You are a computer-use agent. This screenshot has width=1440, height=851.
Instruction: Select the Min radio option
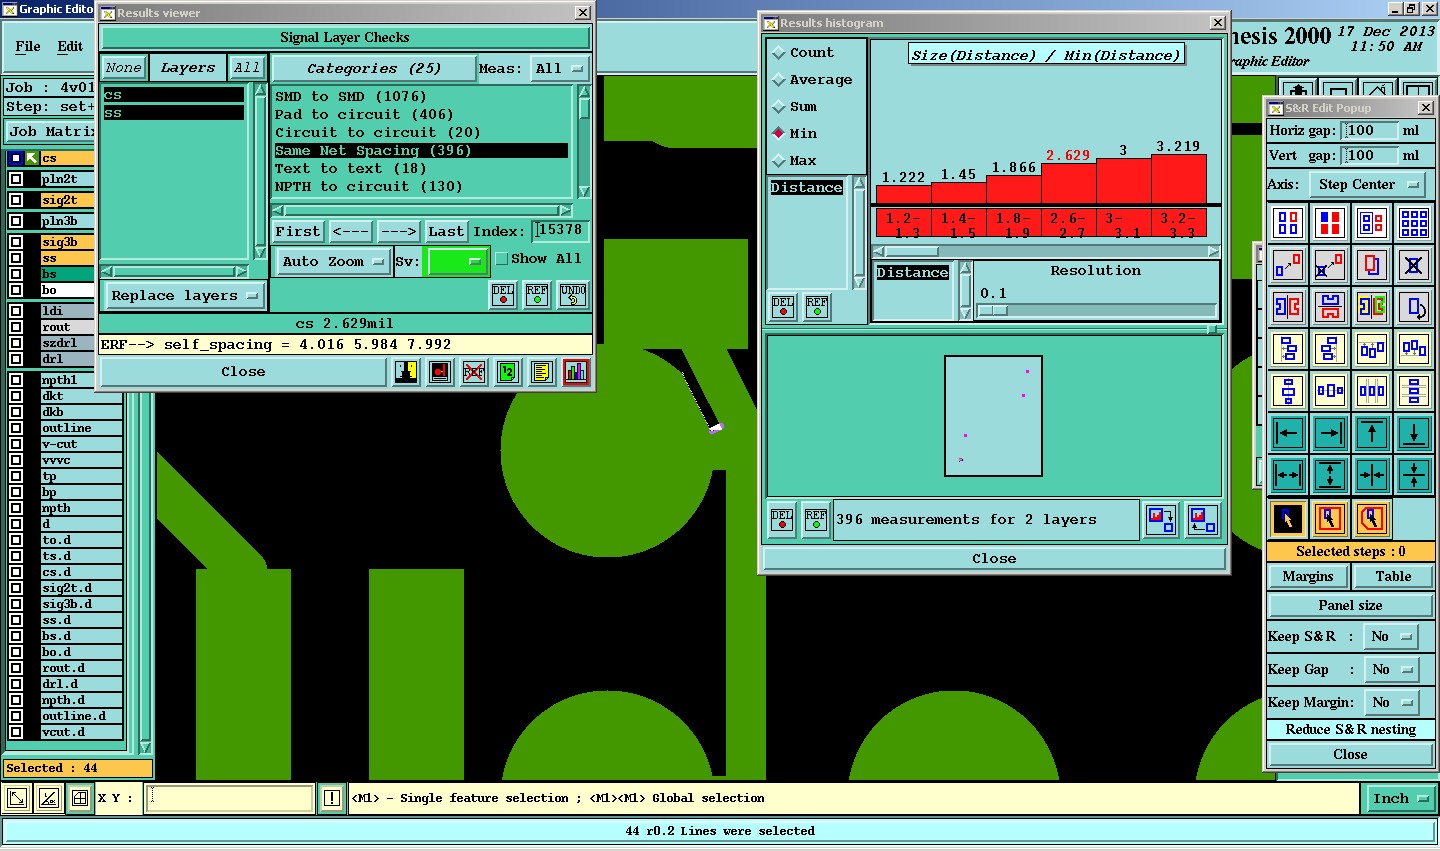(779, 133)
